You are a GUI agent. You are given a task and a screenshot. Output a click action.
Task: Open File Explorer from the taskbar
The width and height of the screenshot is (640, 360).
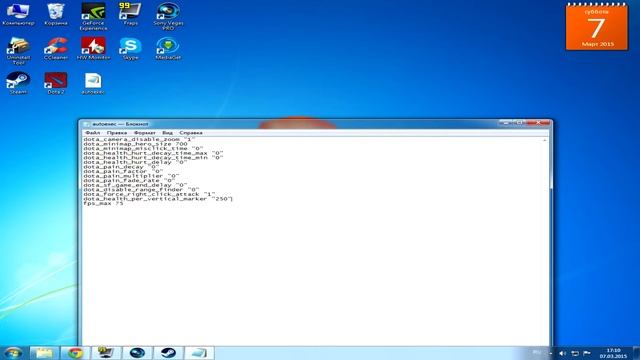click(x=44, y=353)
